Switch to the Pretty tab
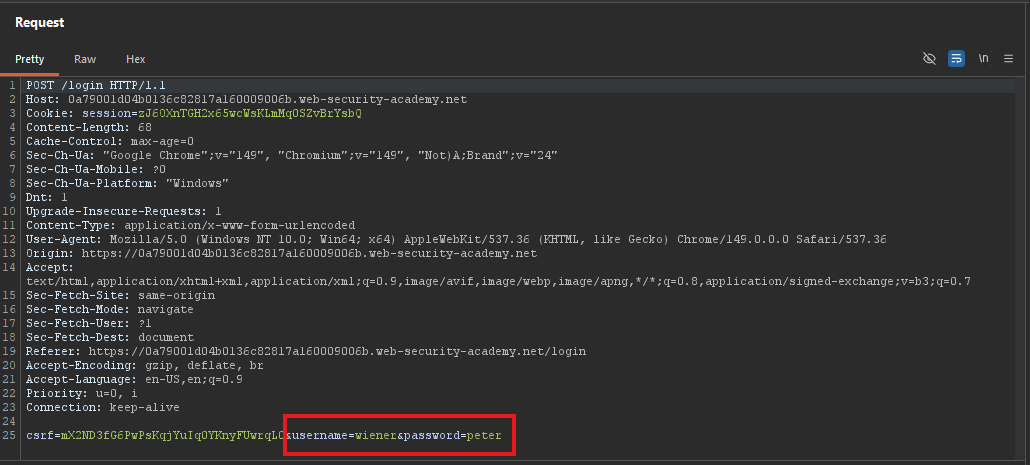This screenshot has width=1030, height=465. (30, 59)
